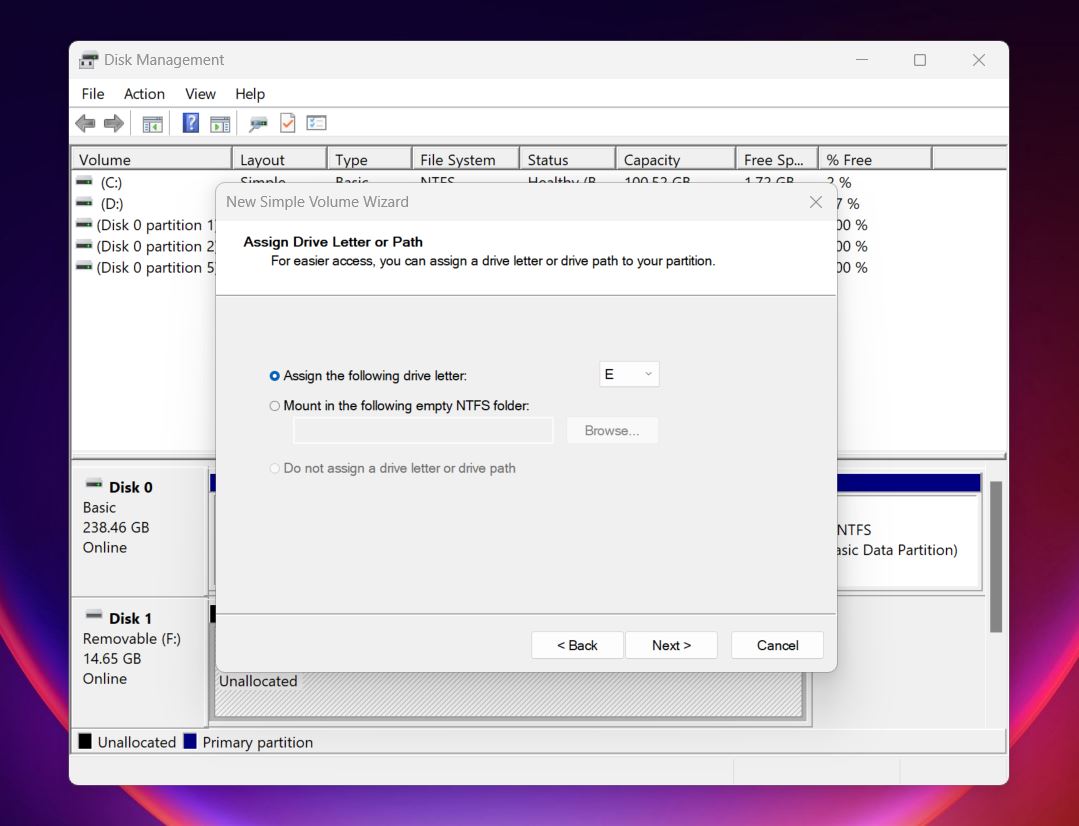Click the Removable (F:) text
Image resolution: width=1079 pixels, height=826 pixels.
tap(131, 639)
